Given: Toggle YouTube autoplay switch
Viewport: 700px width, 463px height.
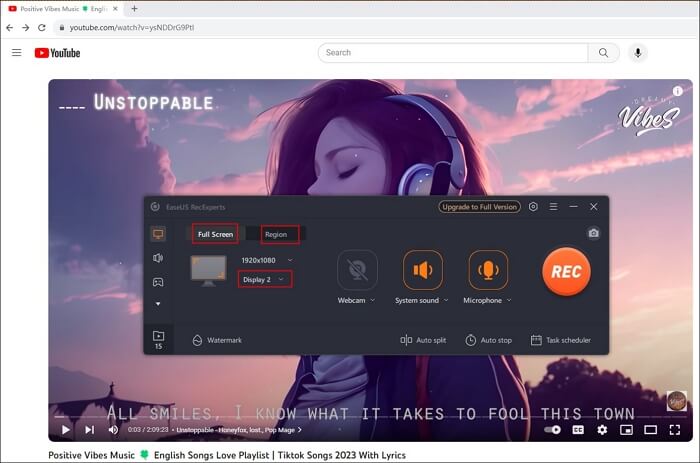Looking at the screenshot, I should click(x=553, y=430).
